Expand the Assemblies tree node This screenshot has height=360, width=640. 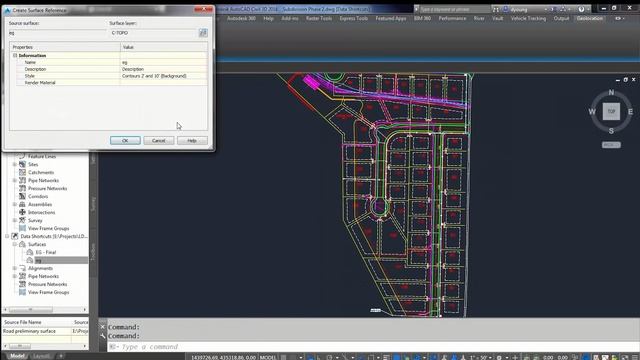(15, 204)
